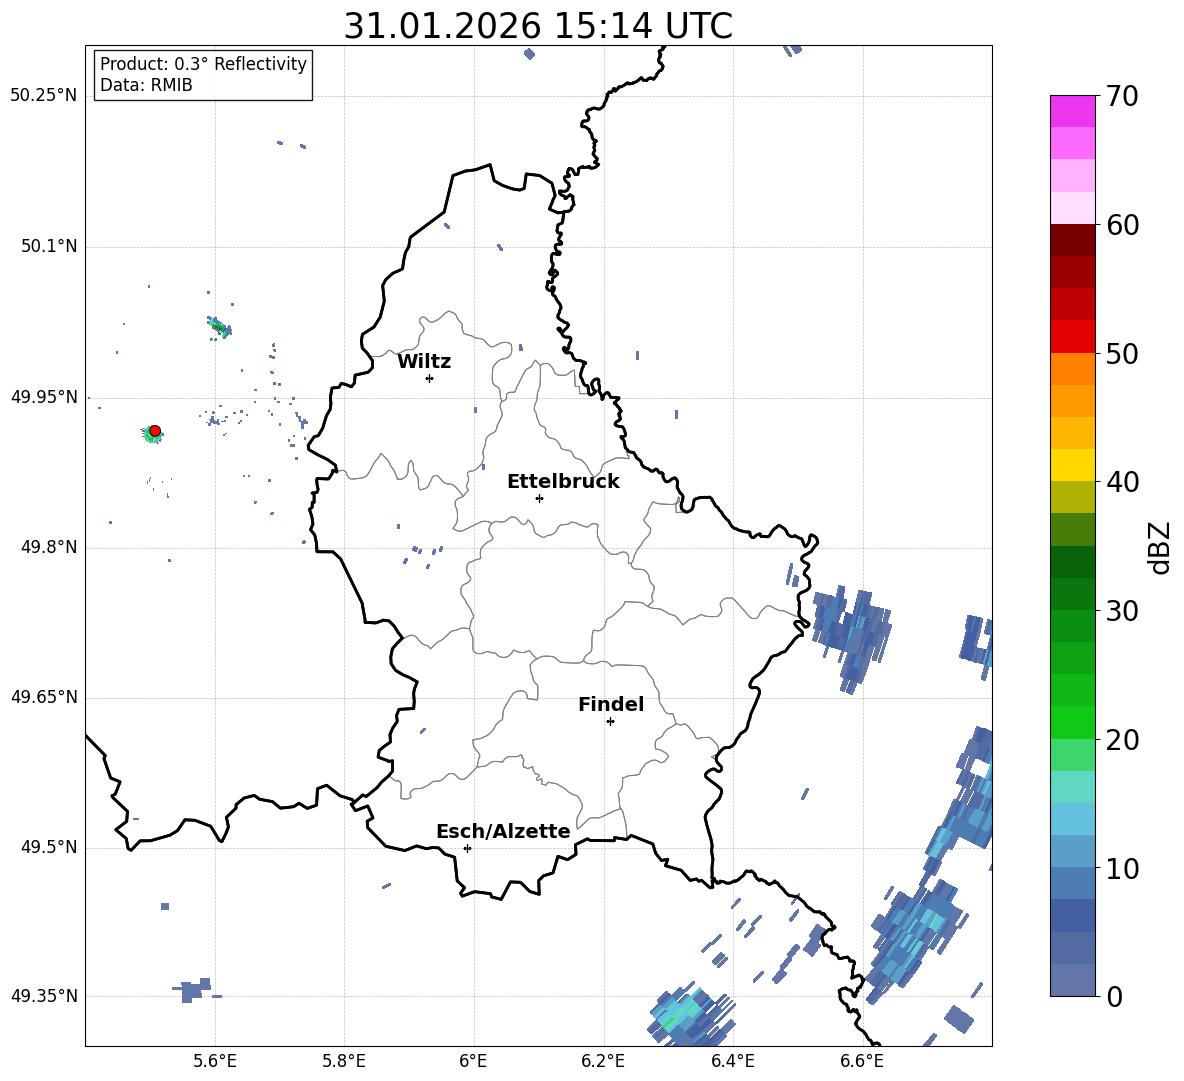
Task: Click the longitude label 6.4°E
Action: coord(732,1061)
